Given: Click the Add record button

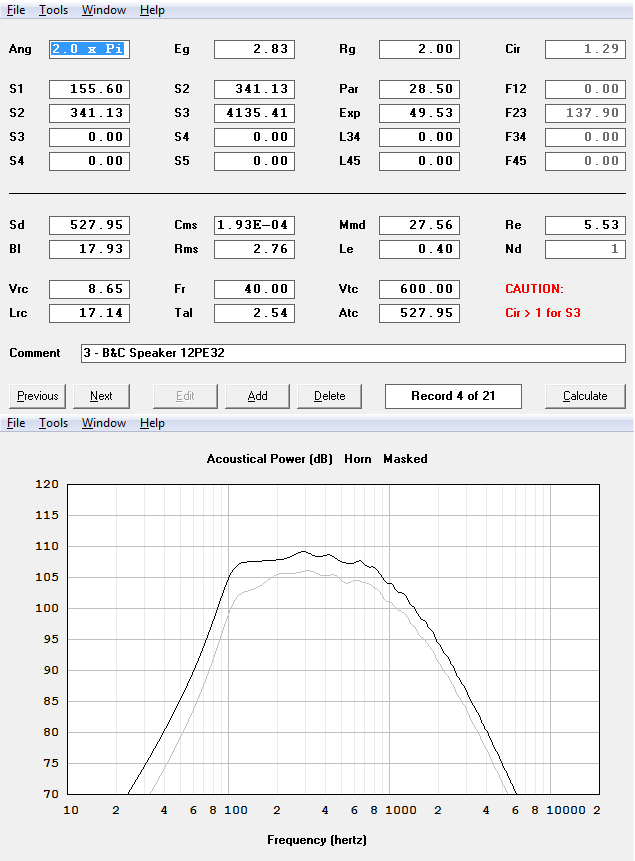Looking at the screenshot, I should pos(257,396).
